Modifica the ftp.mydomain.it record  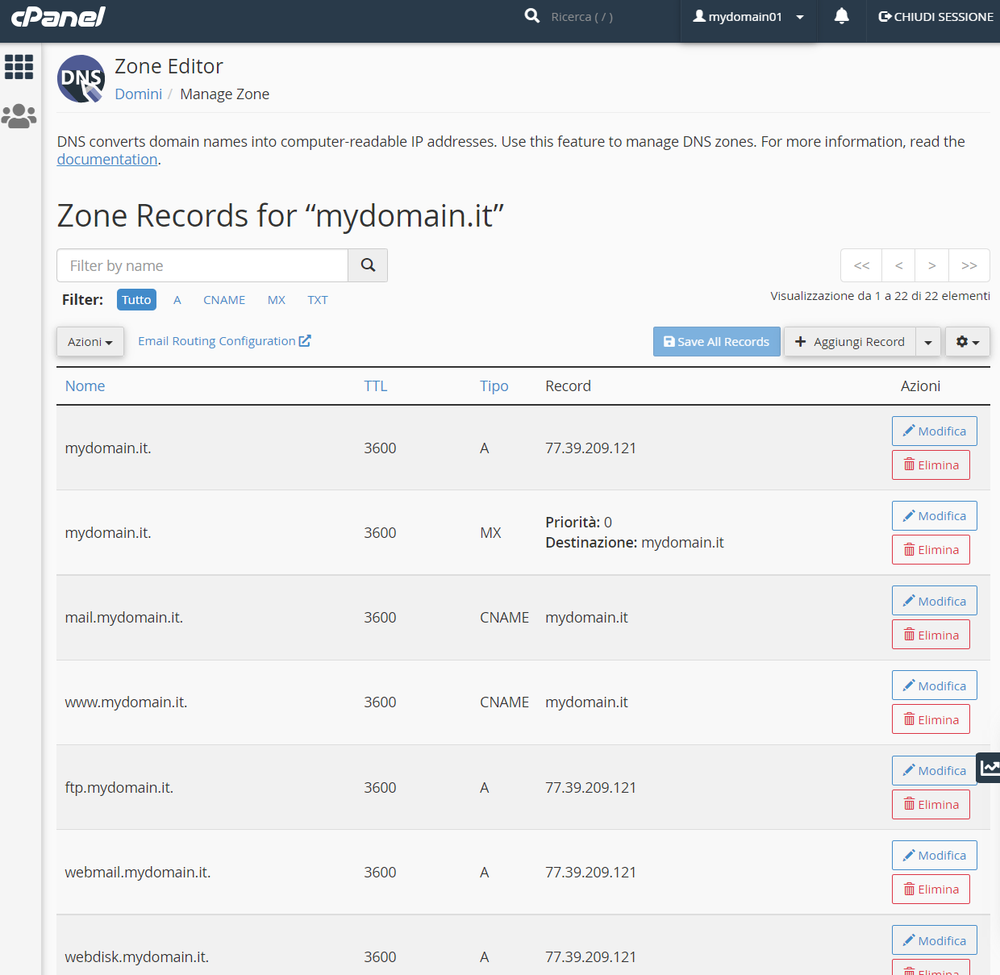pyautogui.click(x=934, y=770)
